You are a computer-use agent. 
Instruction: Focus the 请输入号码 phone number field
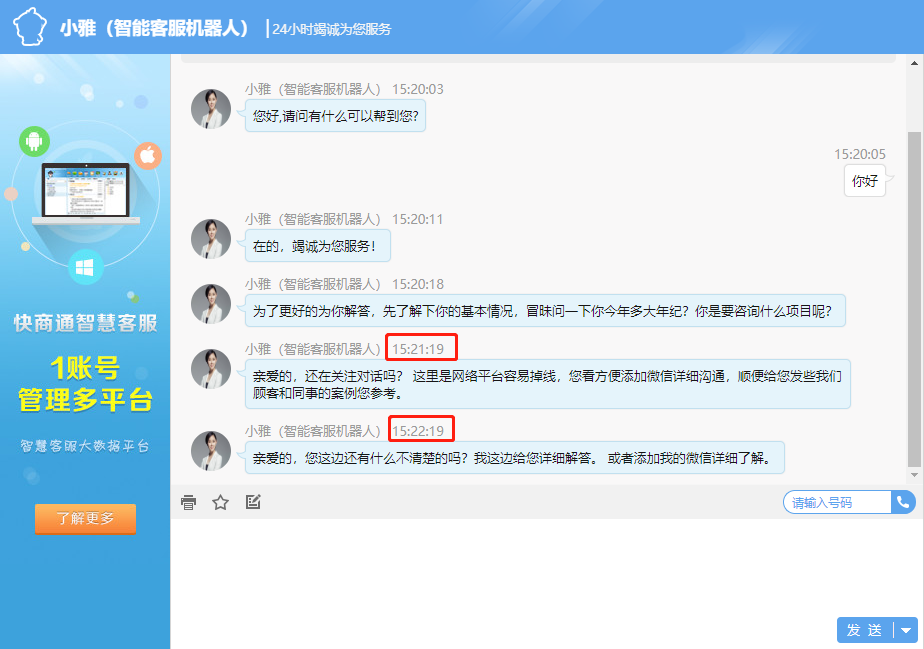pos(836,502)
